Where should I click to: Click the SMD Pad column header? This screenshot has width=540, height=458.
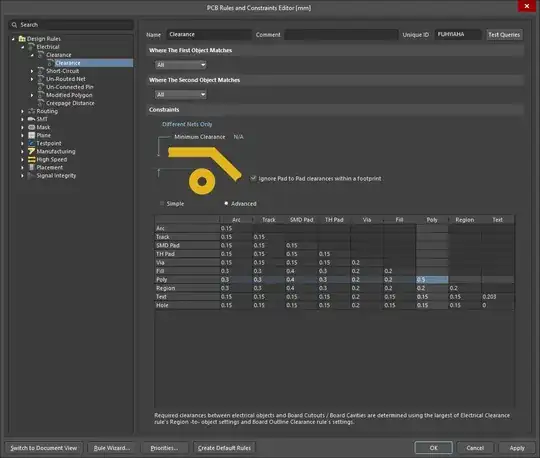(x=301, y=220)
